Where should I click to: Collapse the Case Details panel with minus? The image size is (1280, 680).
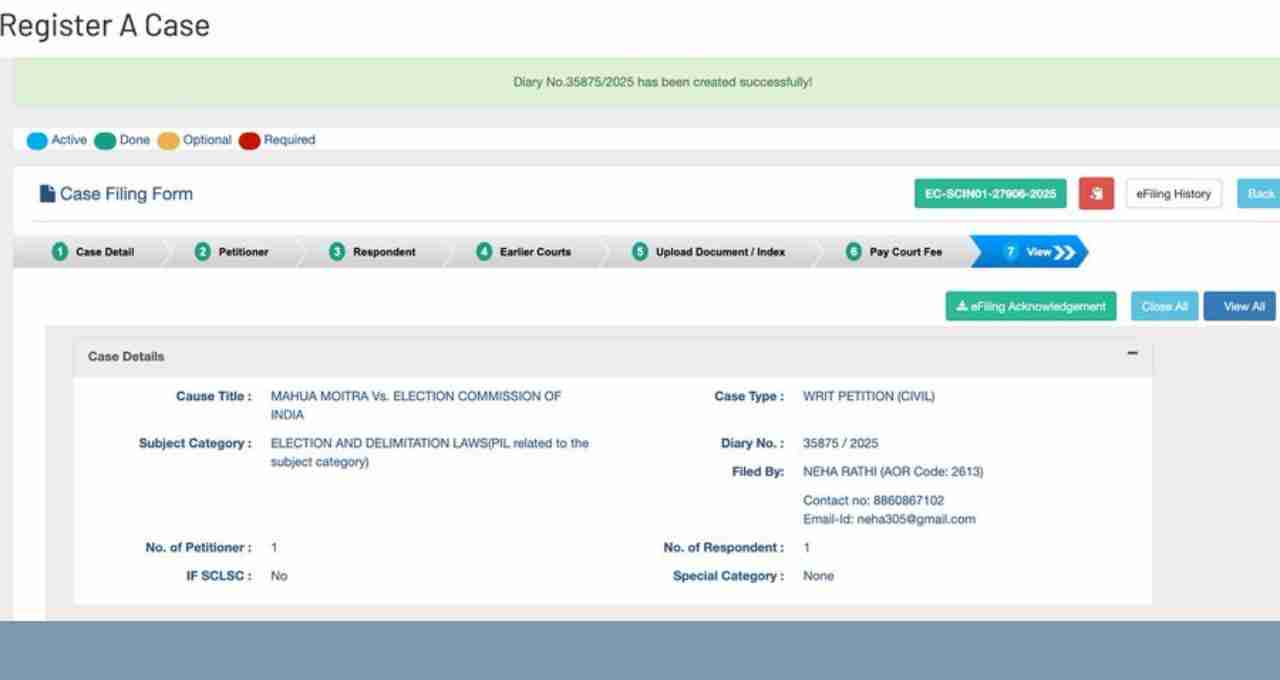(1132, 354)
